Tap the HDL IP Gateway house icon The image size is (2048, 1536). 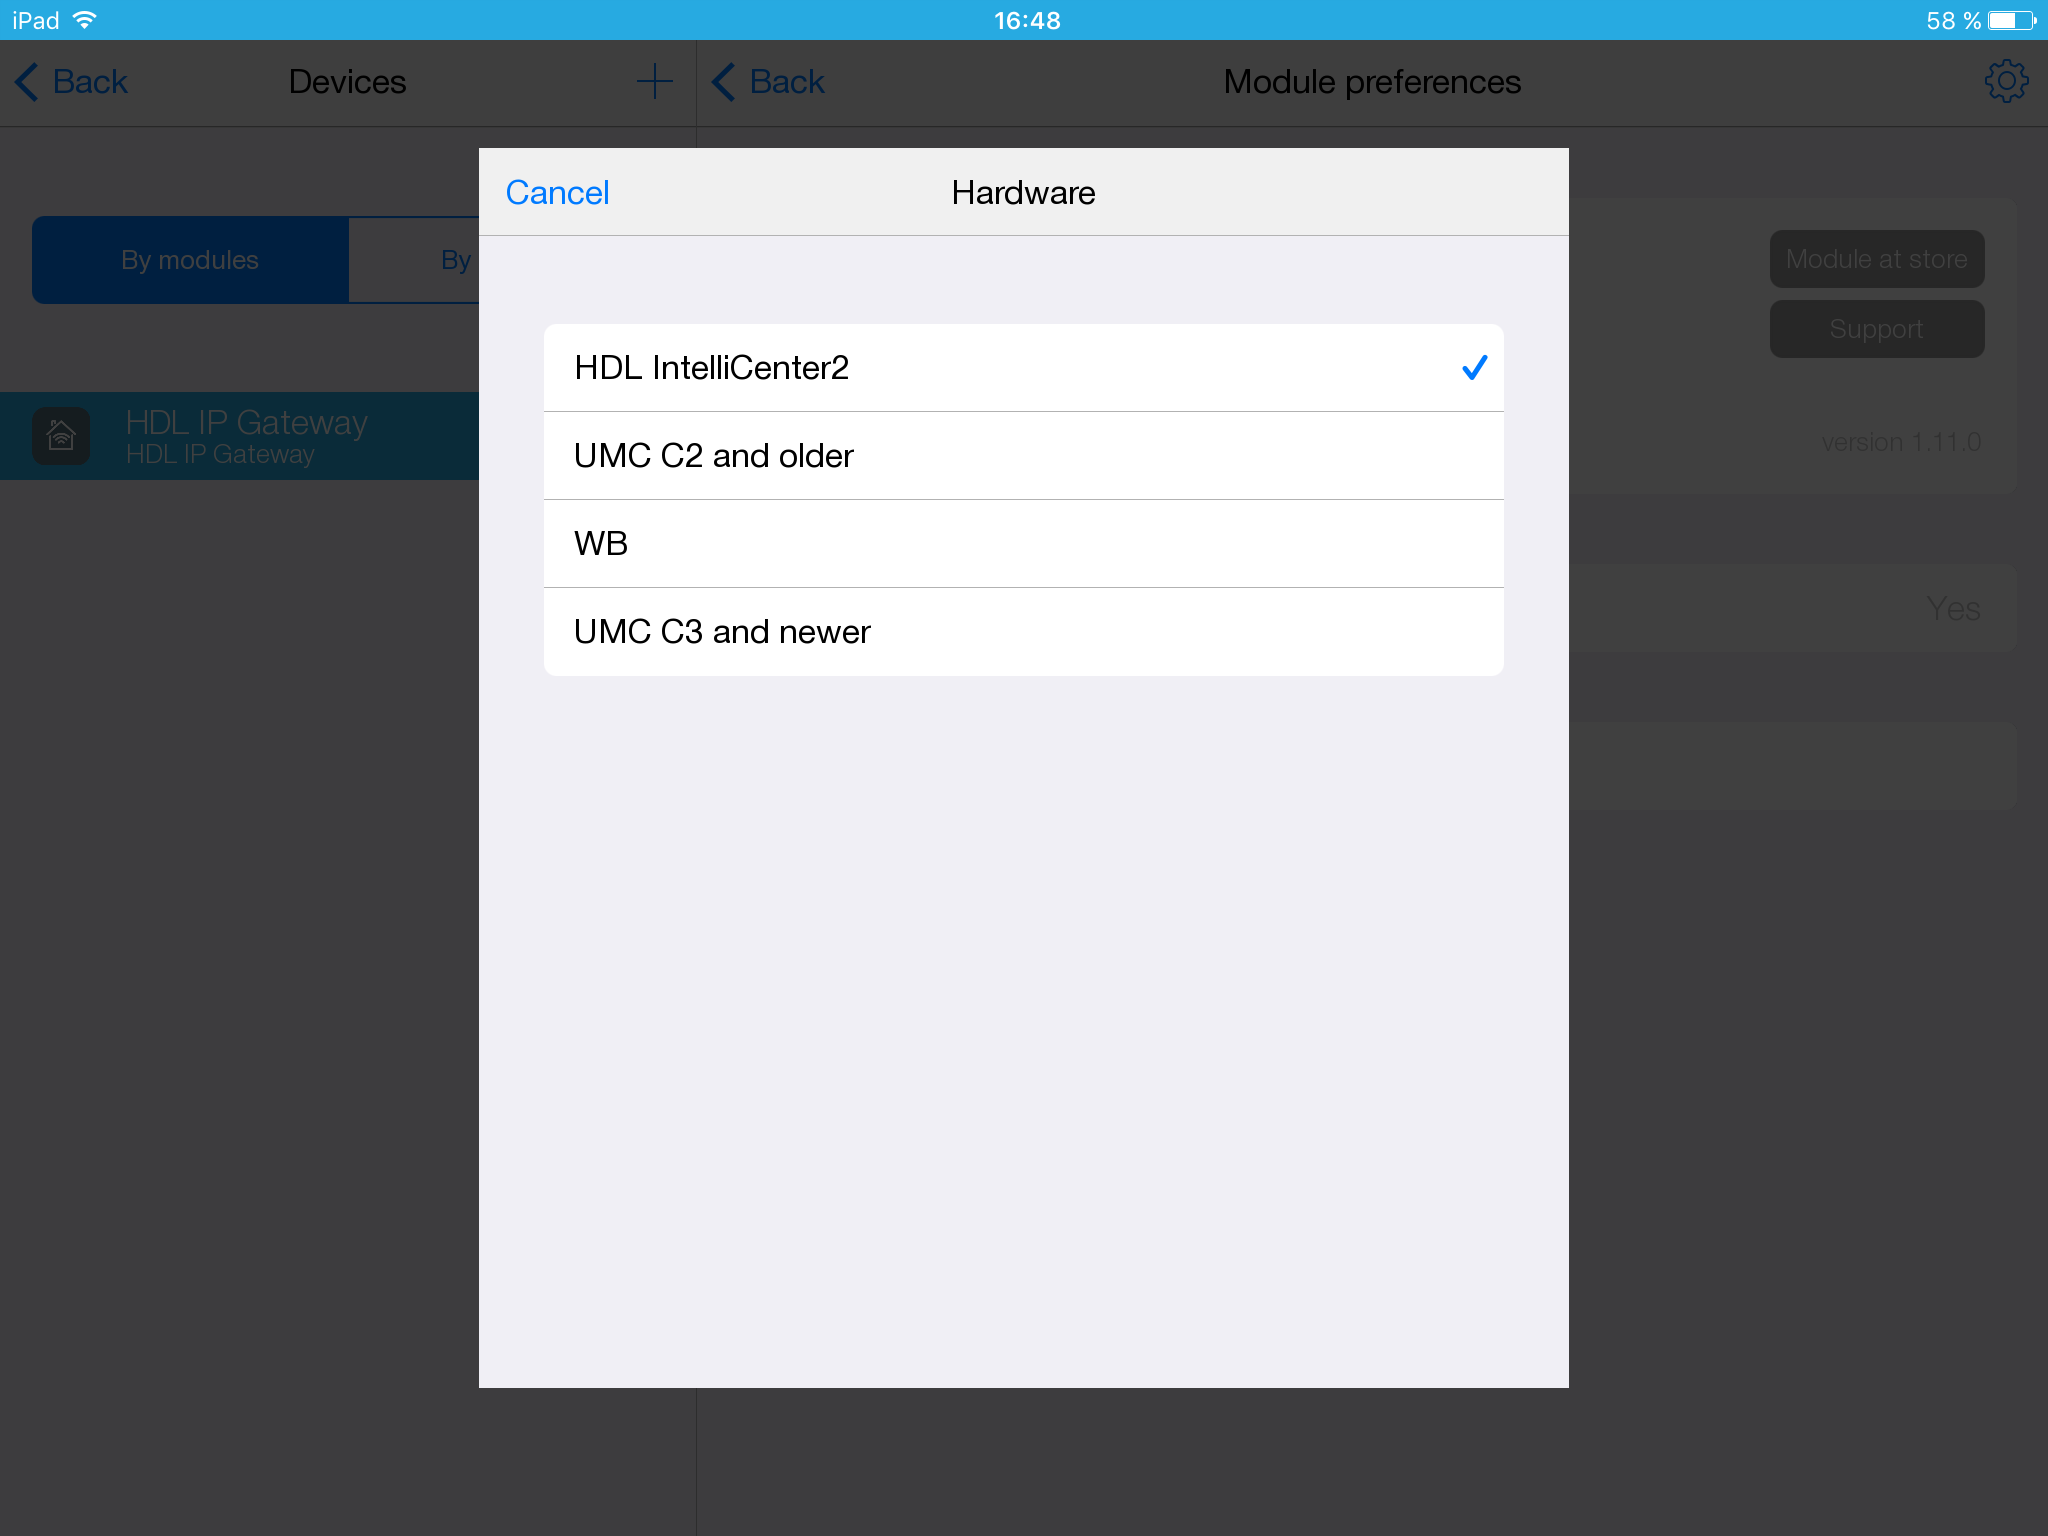point(61,436)
